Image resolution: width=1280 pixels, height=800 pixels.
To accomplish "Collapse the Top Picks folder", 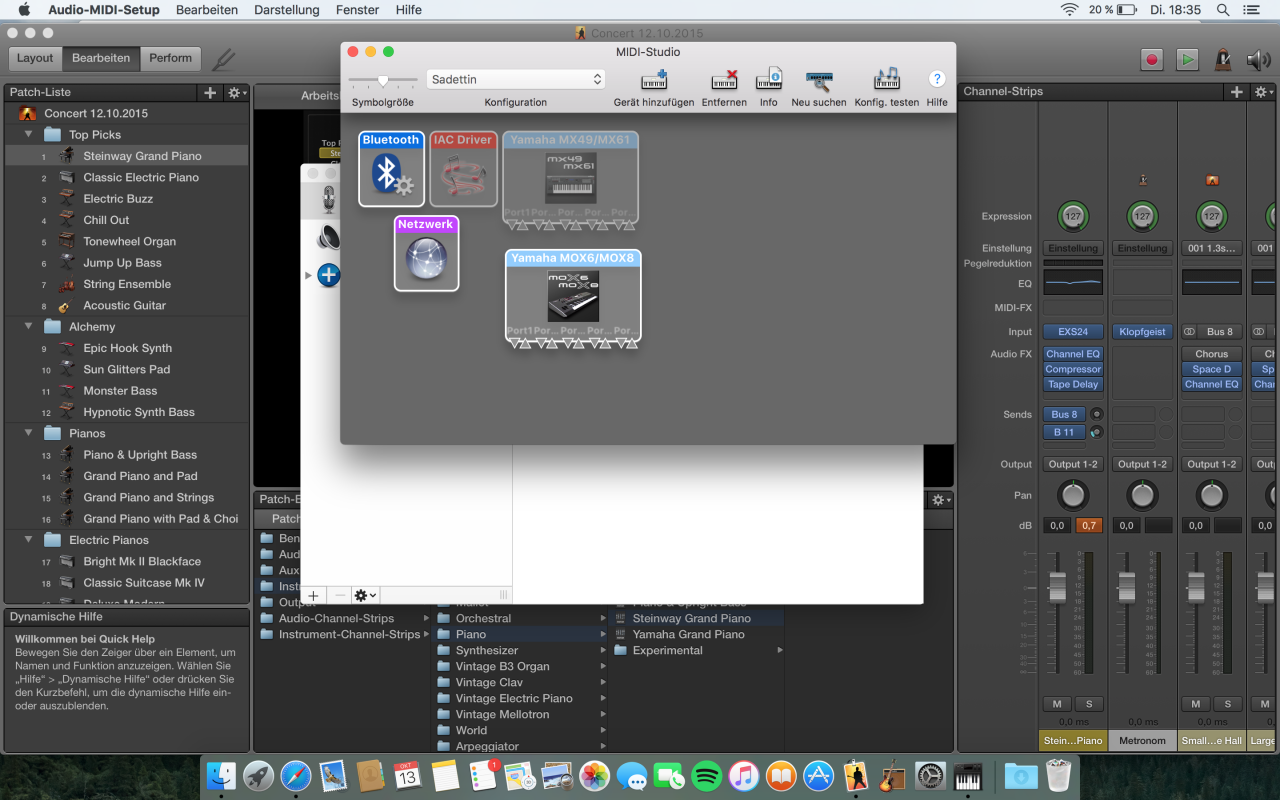I will (x=29, y=134).
